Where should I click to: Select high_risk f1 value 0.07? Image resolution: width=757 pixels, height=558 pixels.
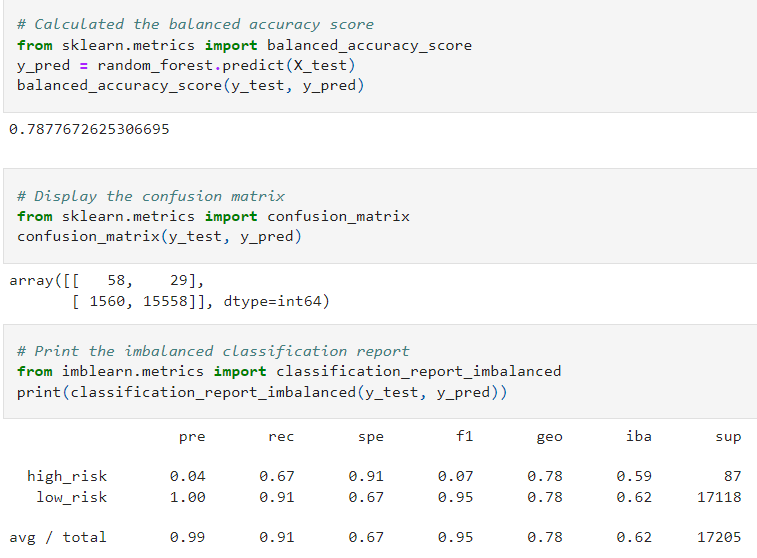455,477
